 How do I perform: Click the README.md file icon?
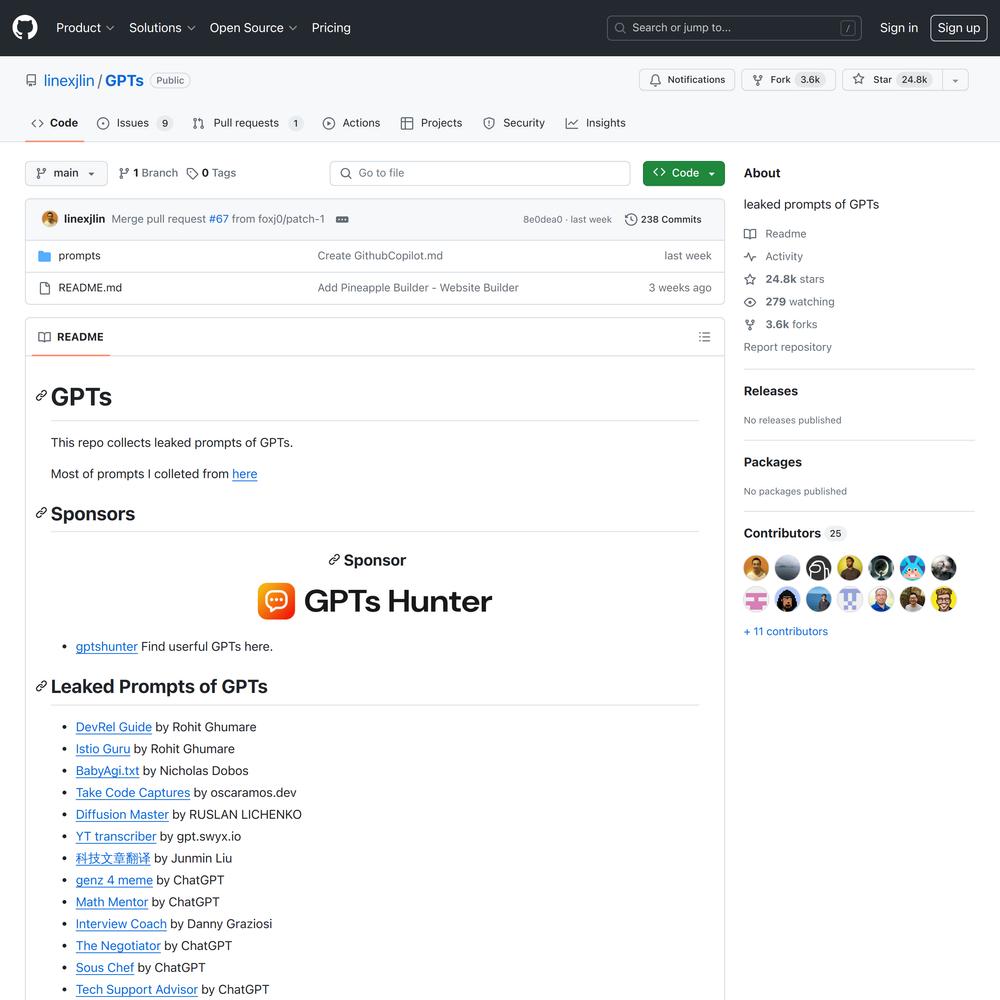[x=45, y=288]
